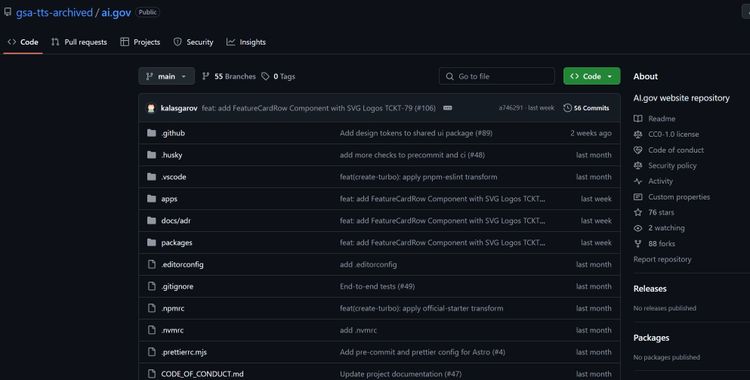Open the .github folder
This screenshot has height=380, width=750.
pyautogui.click(x=173, y=133)
